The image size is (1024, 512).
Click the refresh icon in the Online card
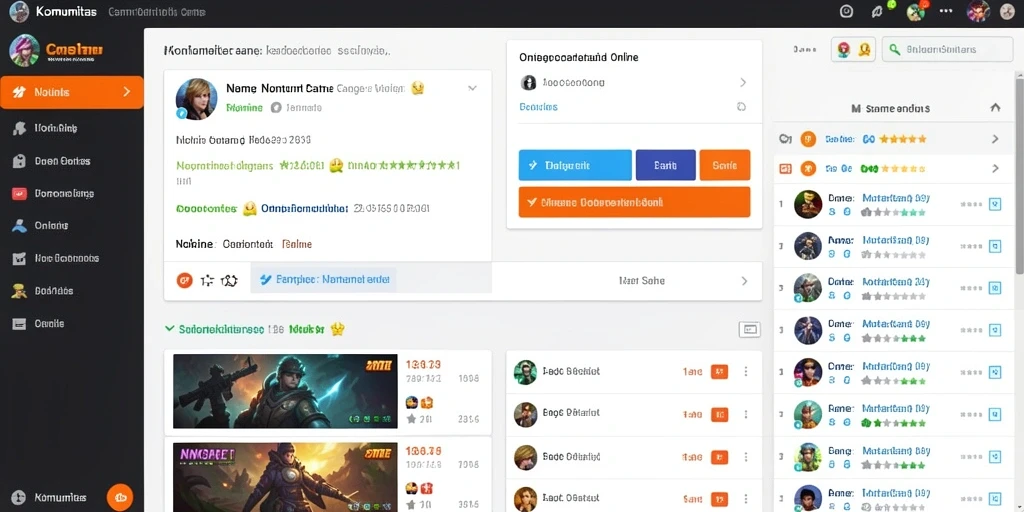click(741, 106)
